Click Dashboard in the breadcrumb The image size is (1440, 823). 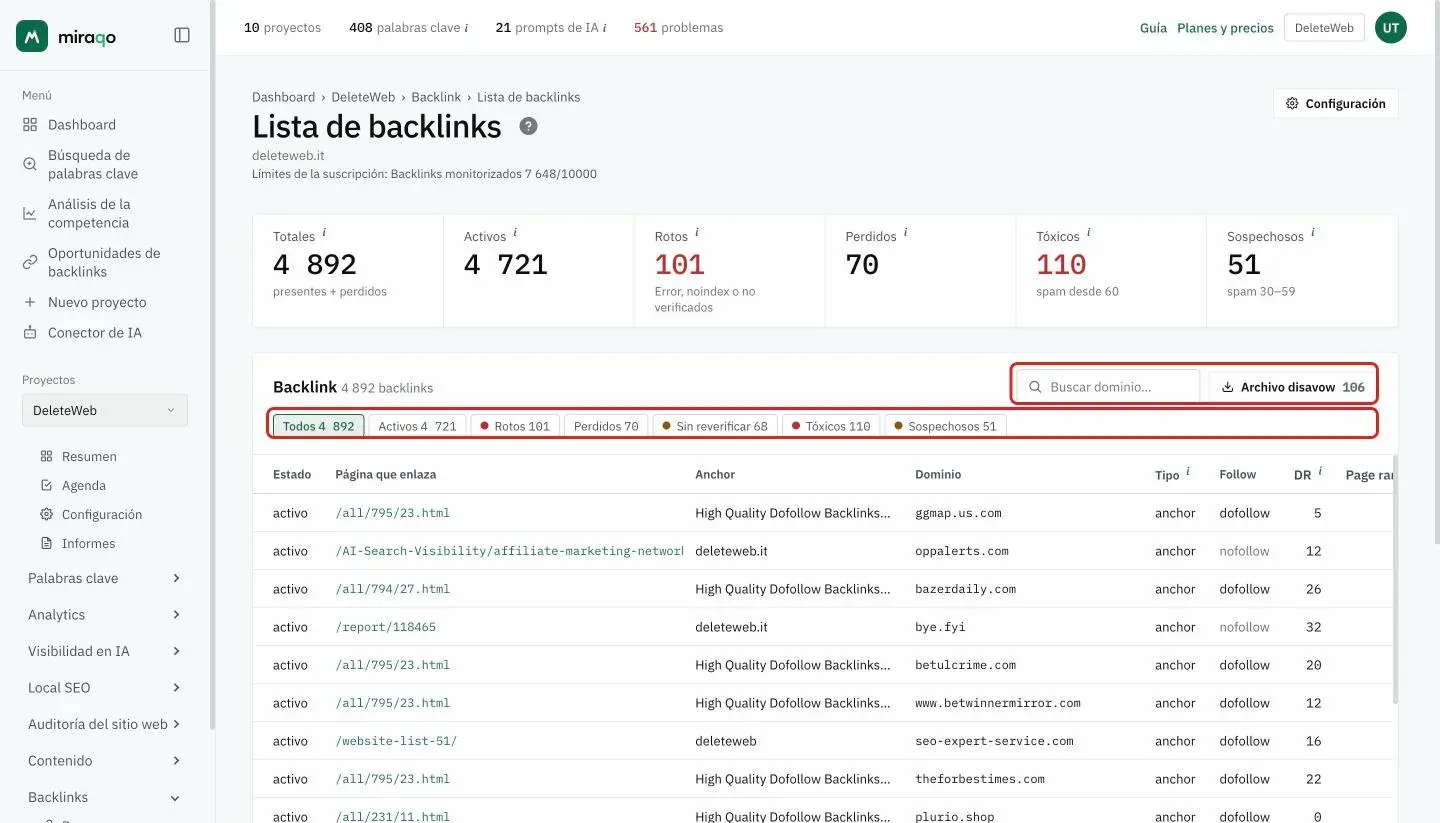pos(283,97)
